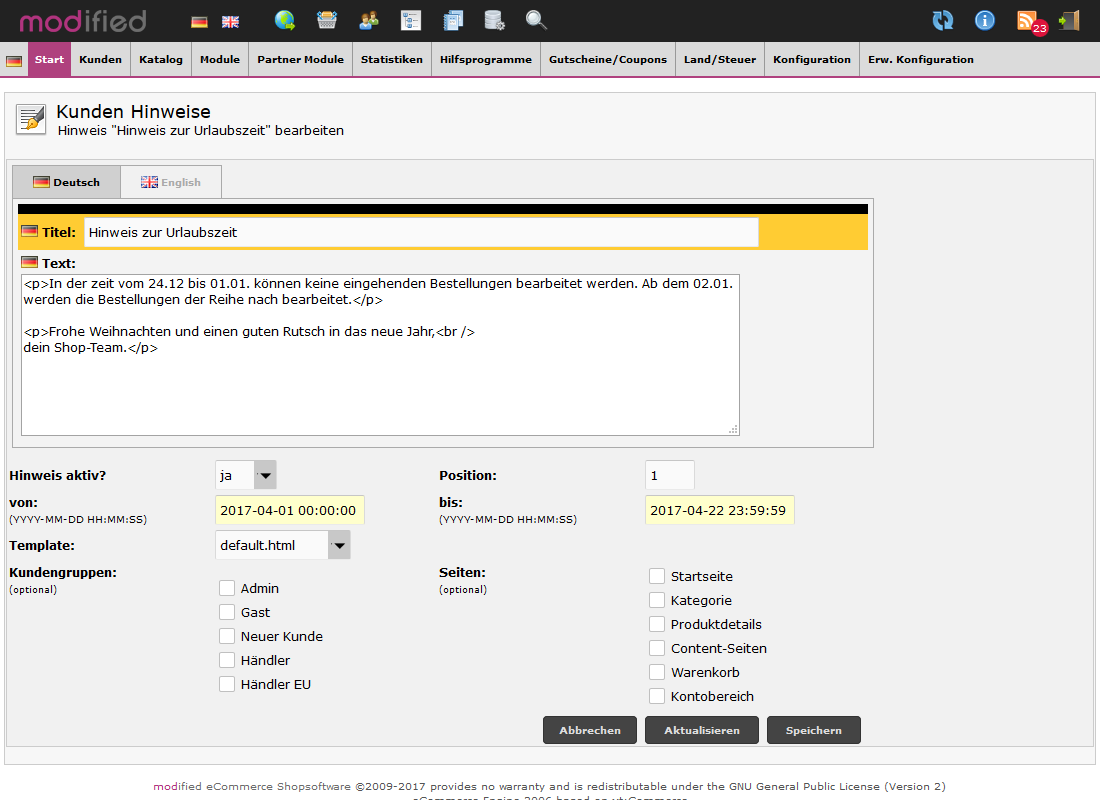Image resolution: width=1100 pixels, height=800 pixels.
Task: Enable the Gast customer group checkbox
Action: (x=227, y=612)
